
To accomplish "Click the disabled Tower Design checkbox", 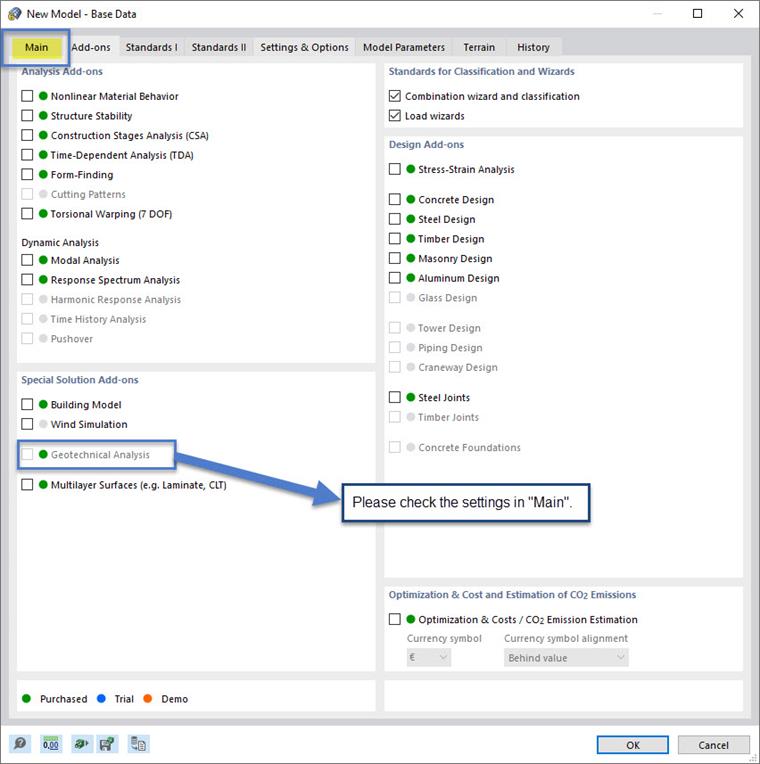I will (395, 327).
